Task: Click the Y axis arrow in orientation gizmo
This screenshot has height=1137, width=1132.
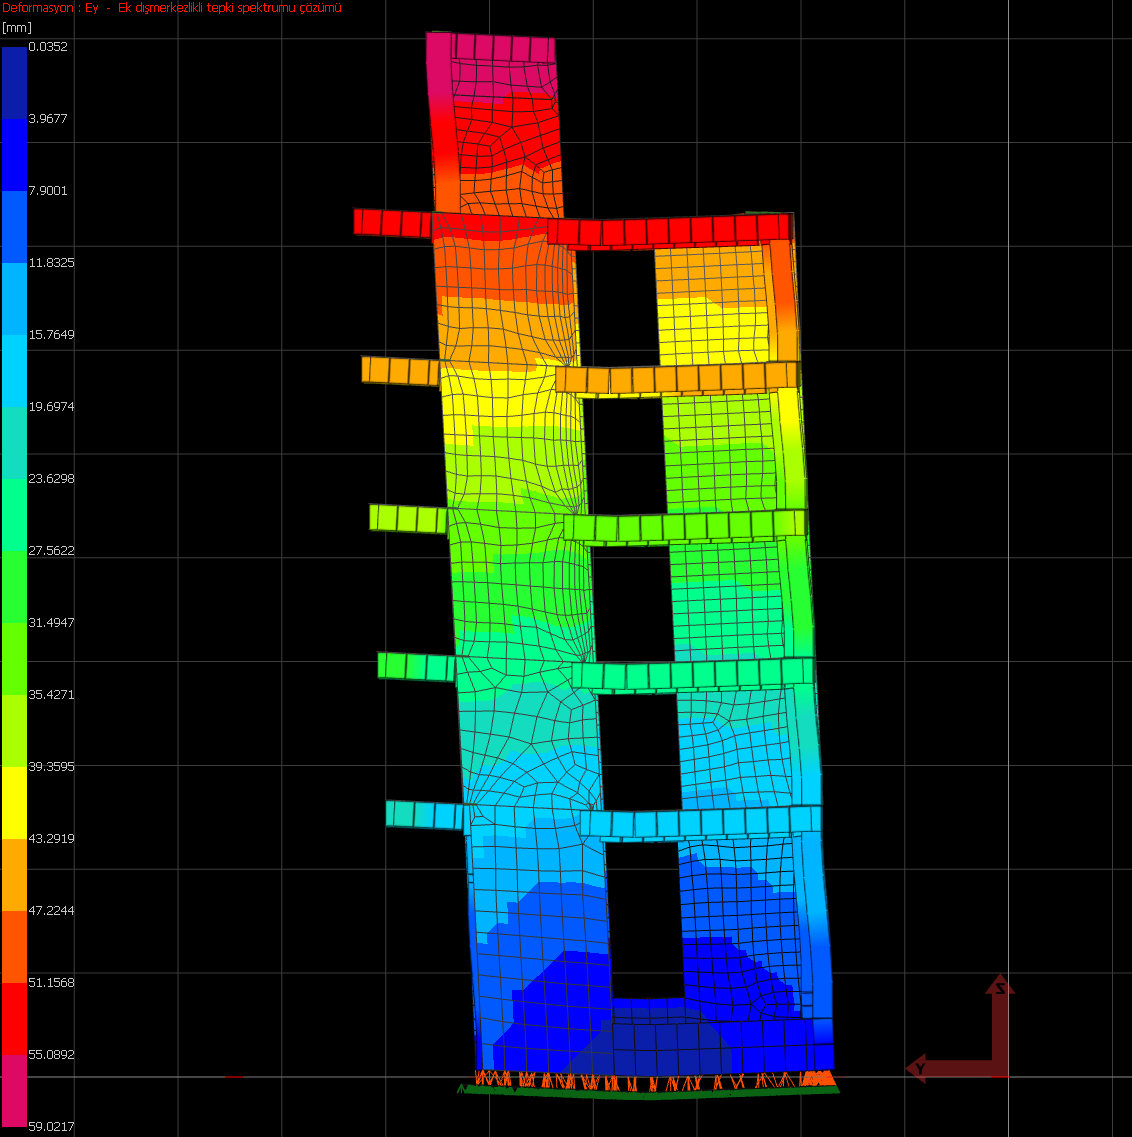Action: point(920,1068)
